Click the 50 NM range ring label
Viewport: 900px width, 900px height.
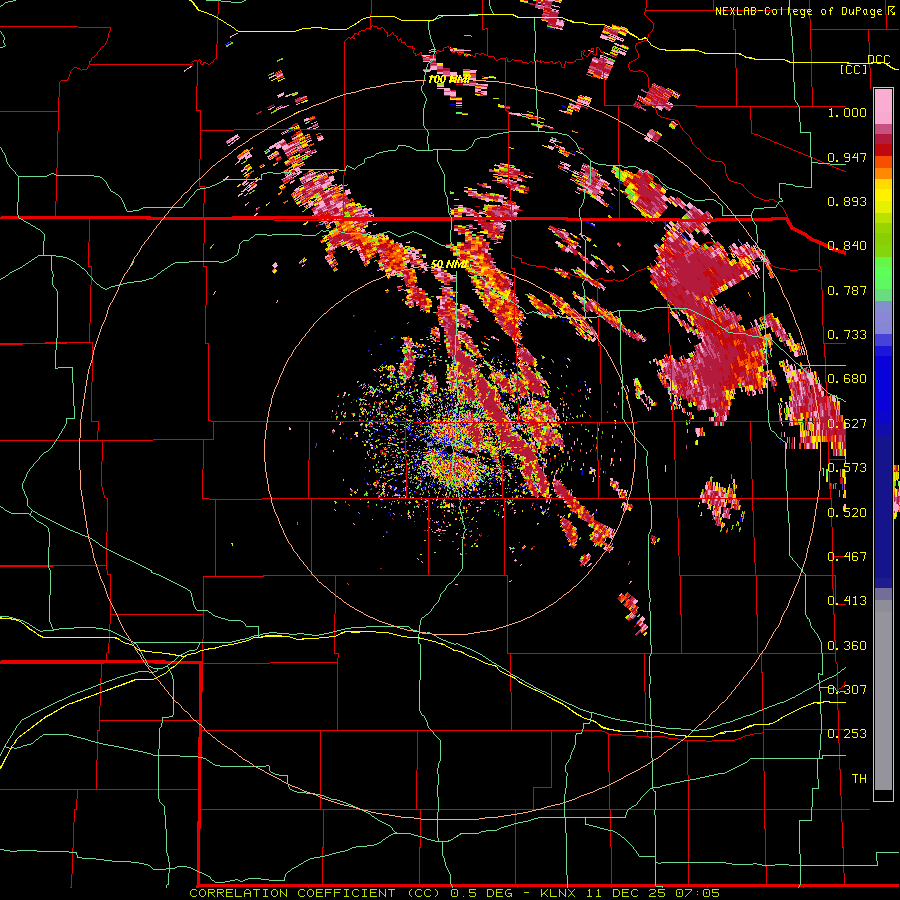(449, 264)
